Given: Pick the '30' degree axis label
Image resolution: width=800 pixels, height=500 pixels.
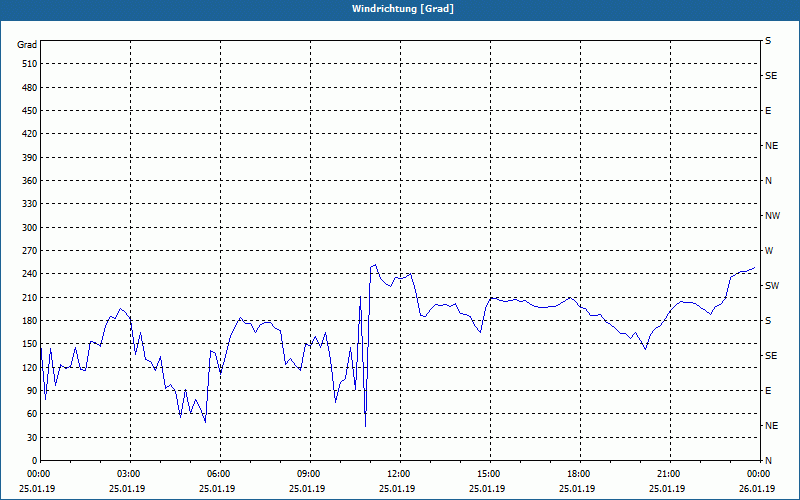Looking at the screenshot, I should pos(32,438).
